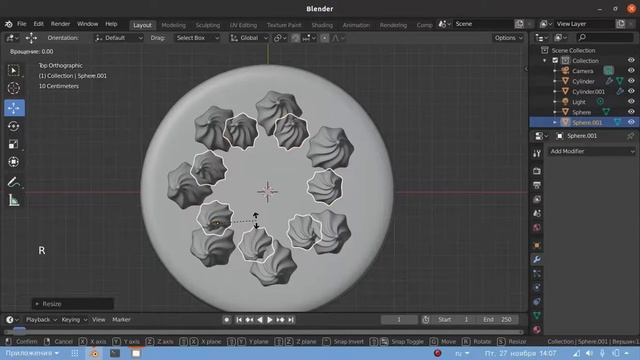Hide Sphere.001 in the outliner
Viewport: 640px width, 360px height.
click(x=631, y=122)
